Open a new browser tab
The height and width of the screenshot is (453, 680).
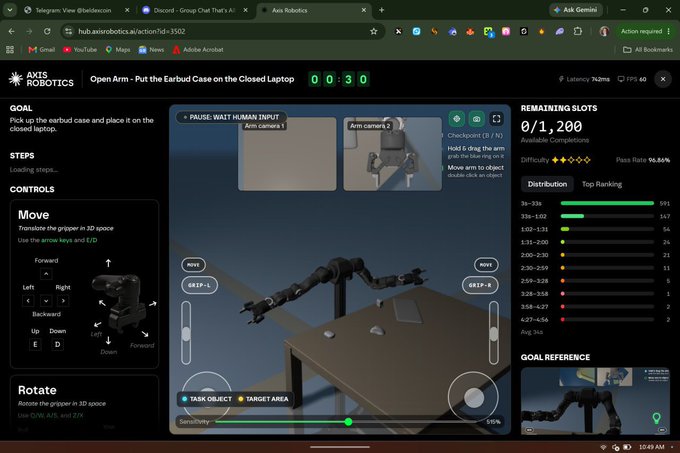[x=382, y=10]
